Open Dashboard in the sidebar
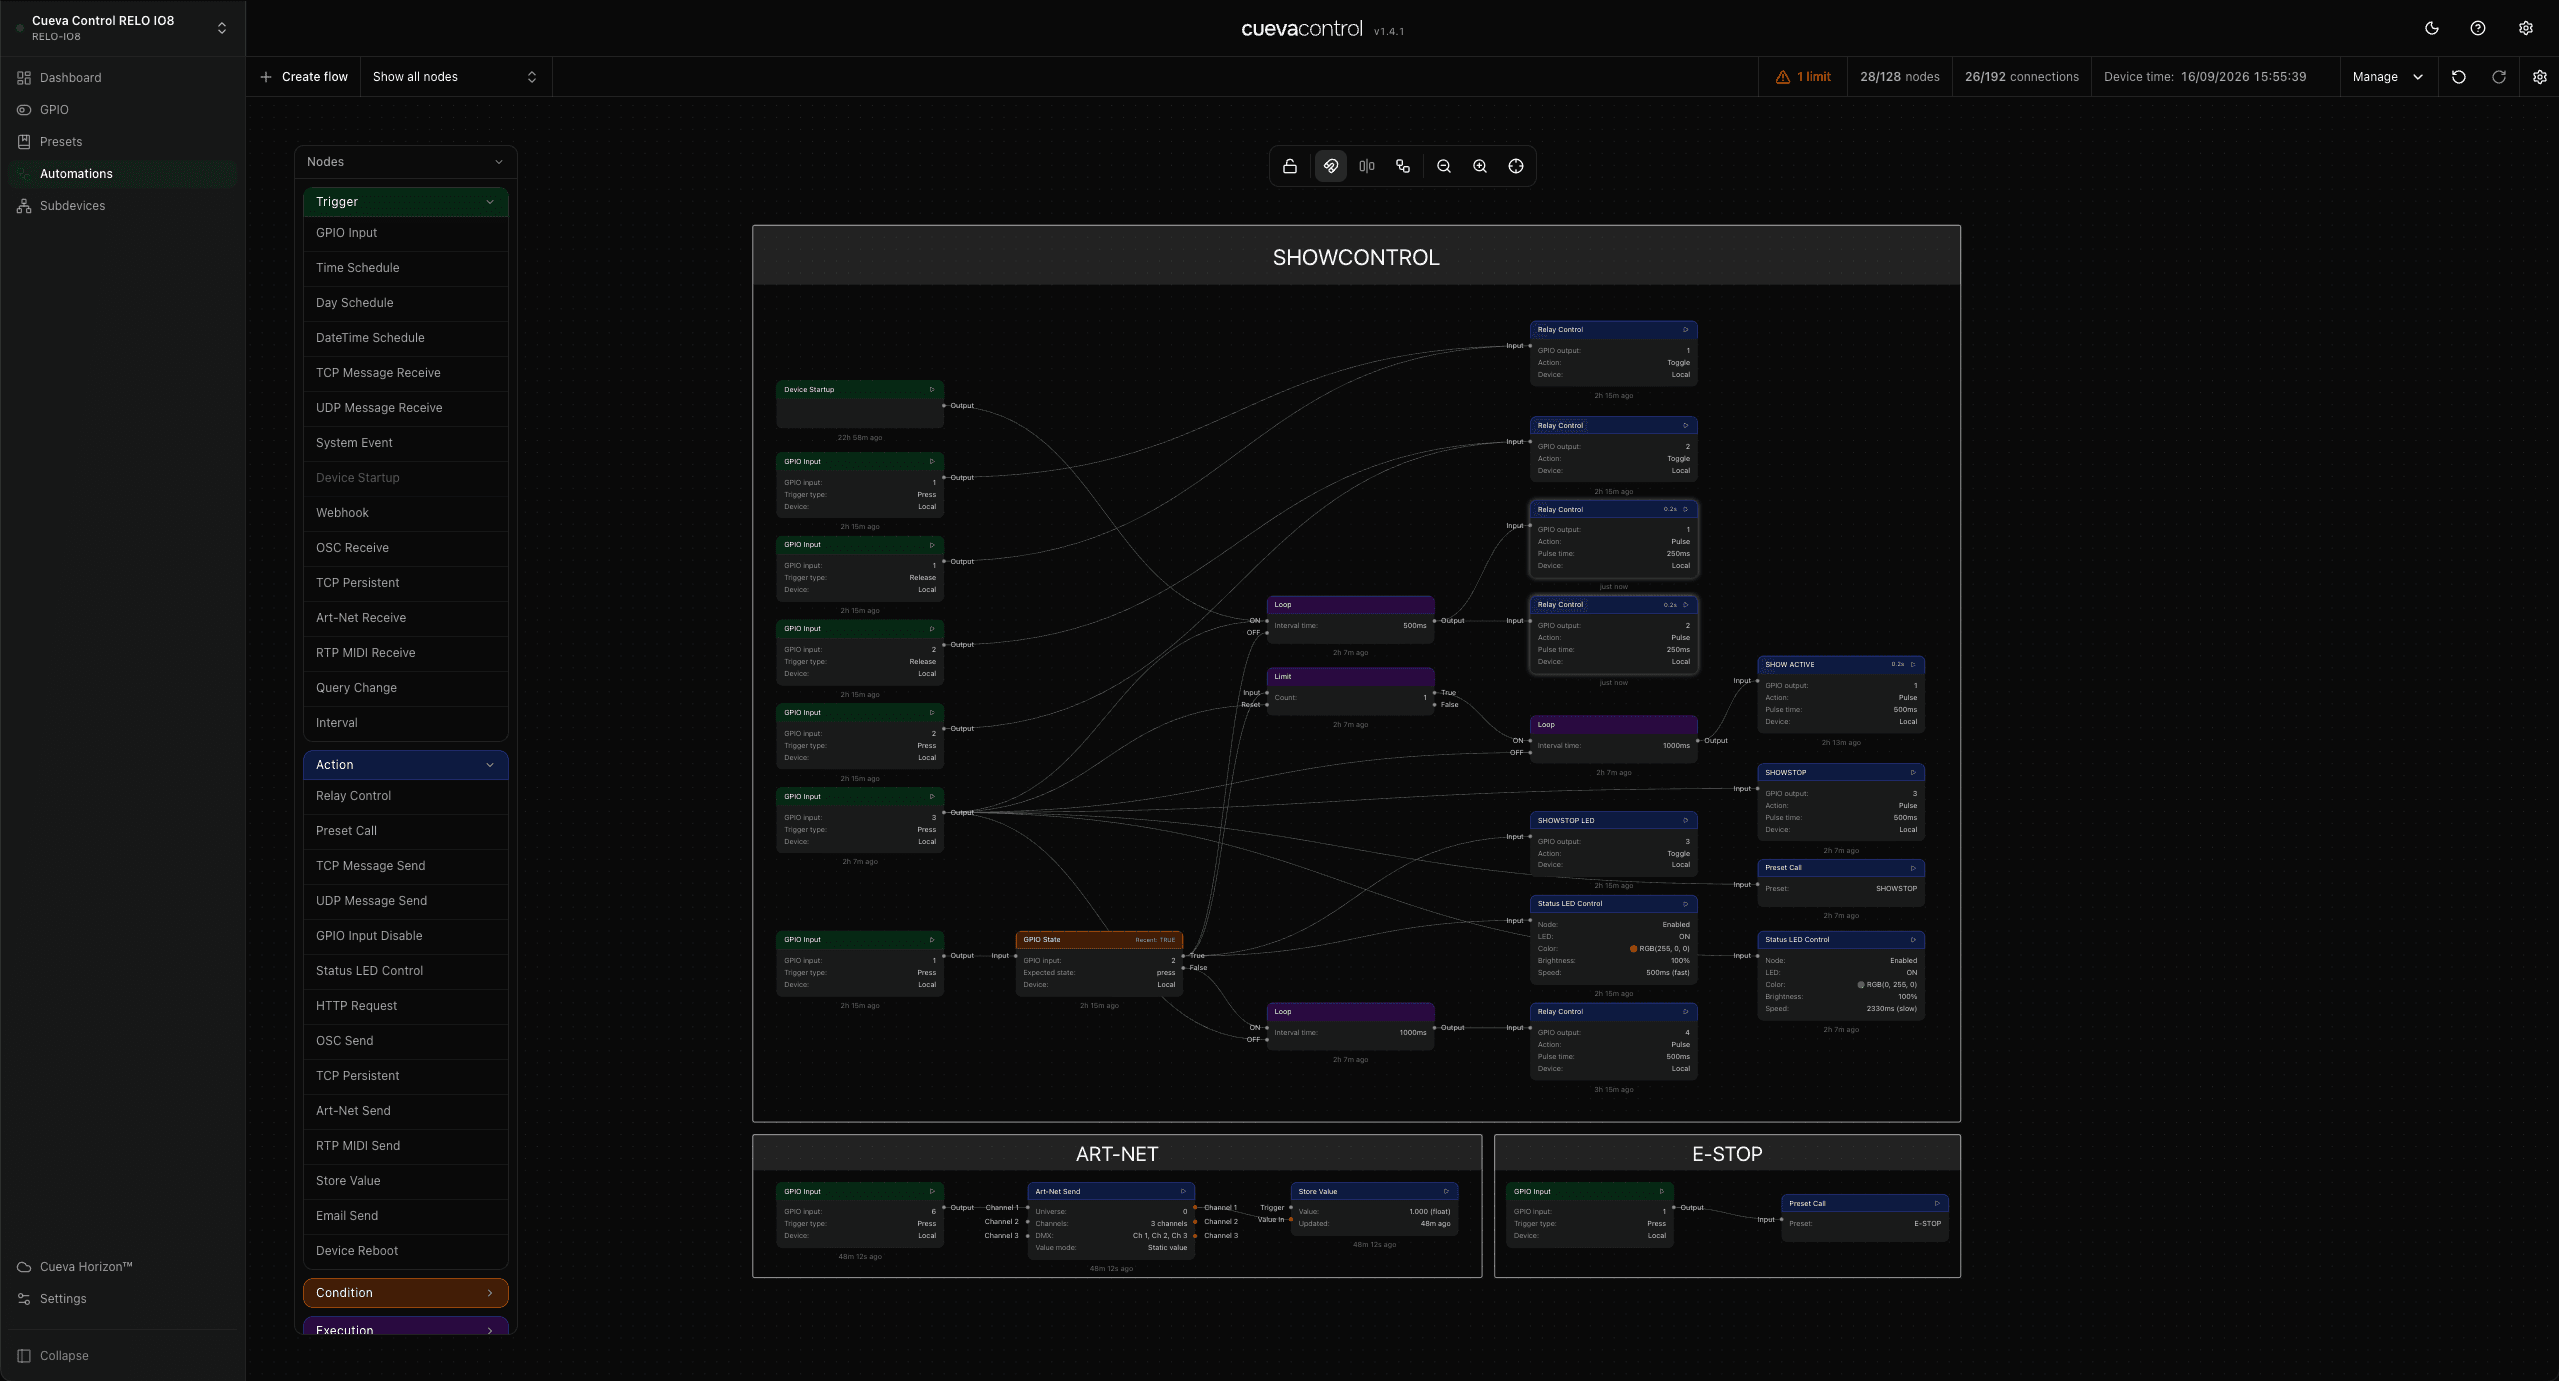2559x1381 pixels. pos(123,78)
